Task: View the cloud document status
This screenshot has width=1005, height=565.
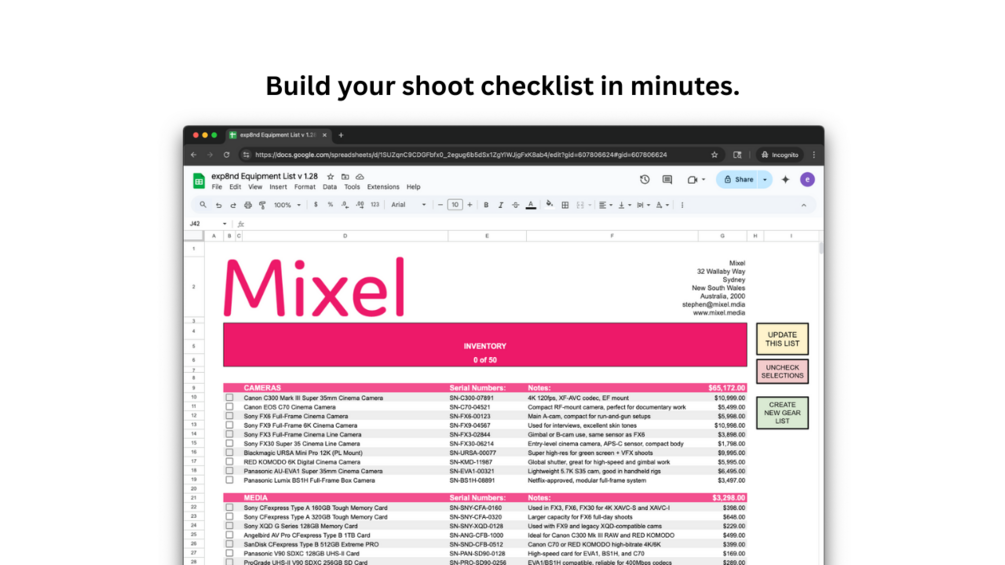Action: 360,176
